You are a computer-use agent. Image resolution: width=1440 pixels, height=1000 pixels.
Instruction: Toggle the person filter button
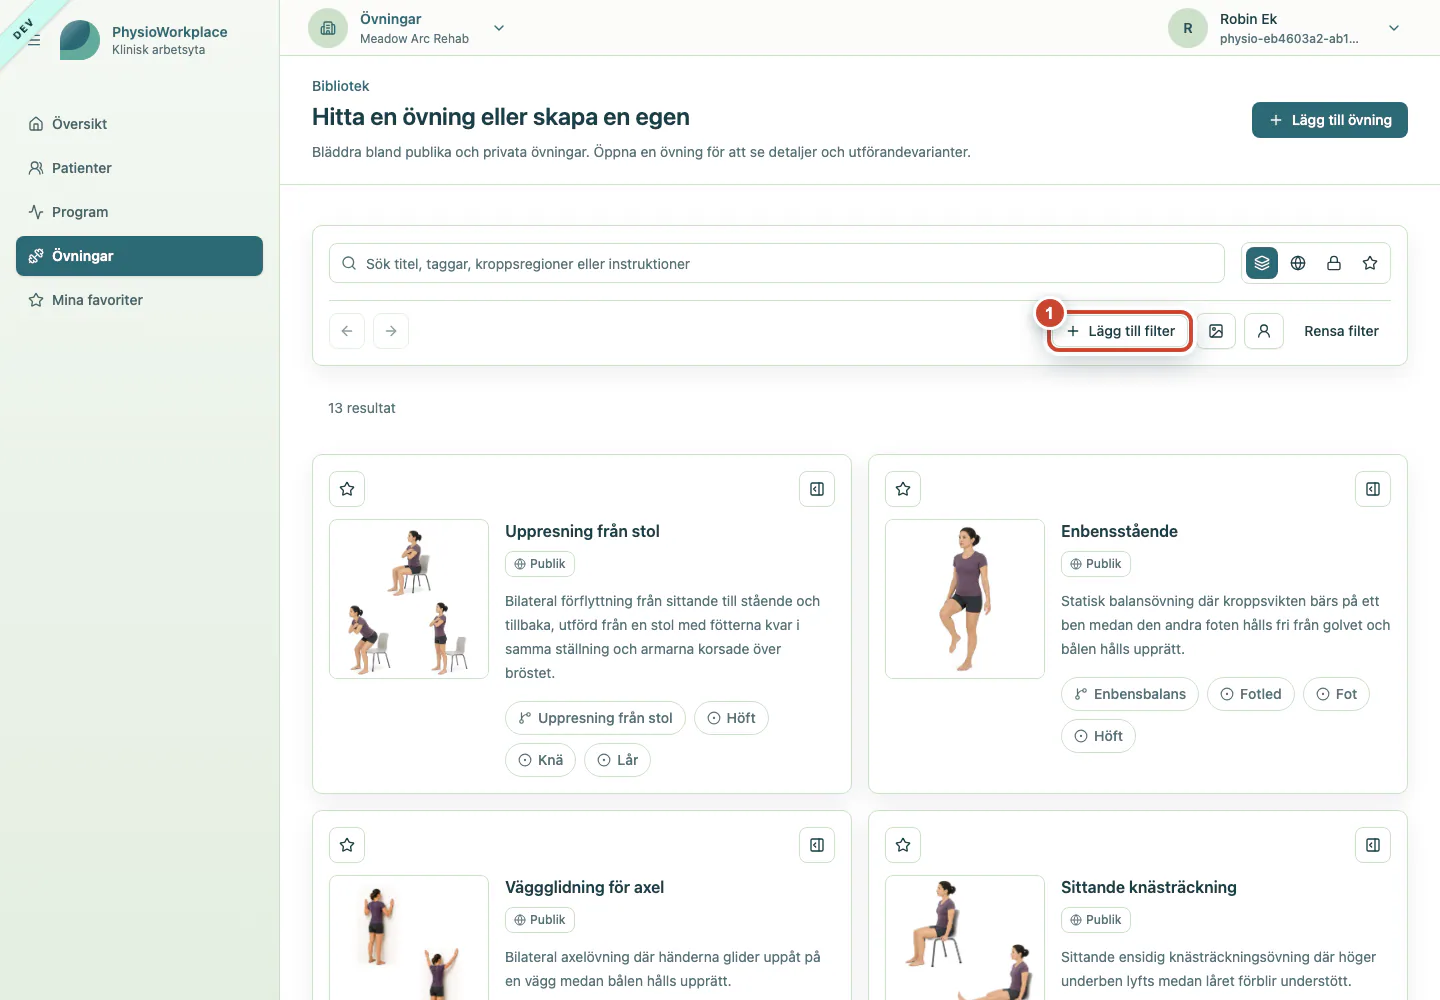tap(1264, 331)
